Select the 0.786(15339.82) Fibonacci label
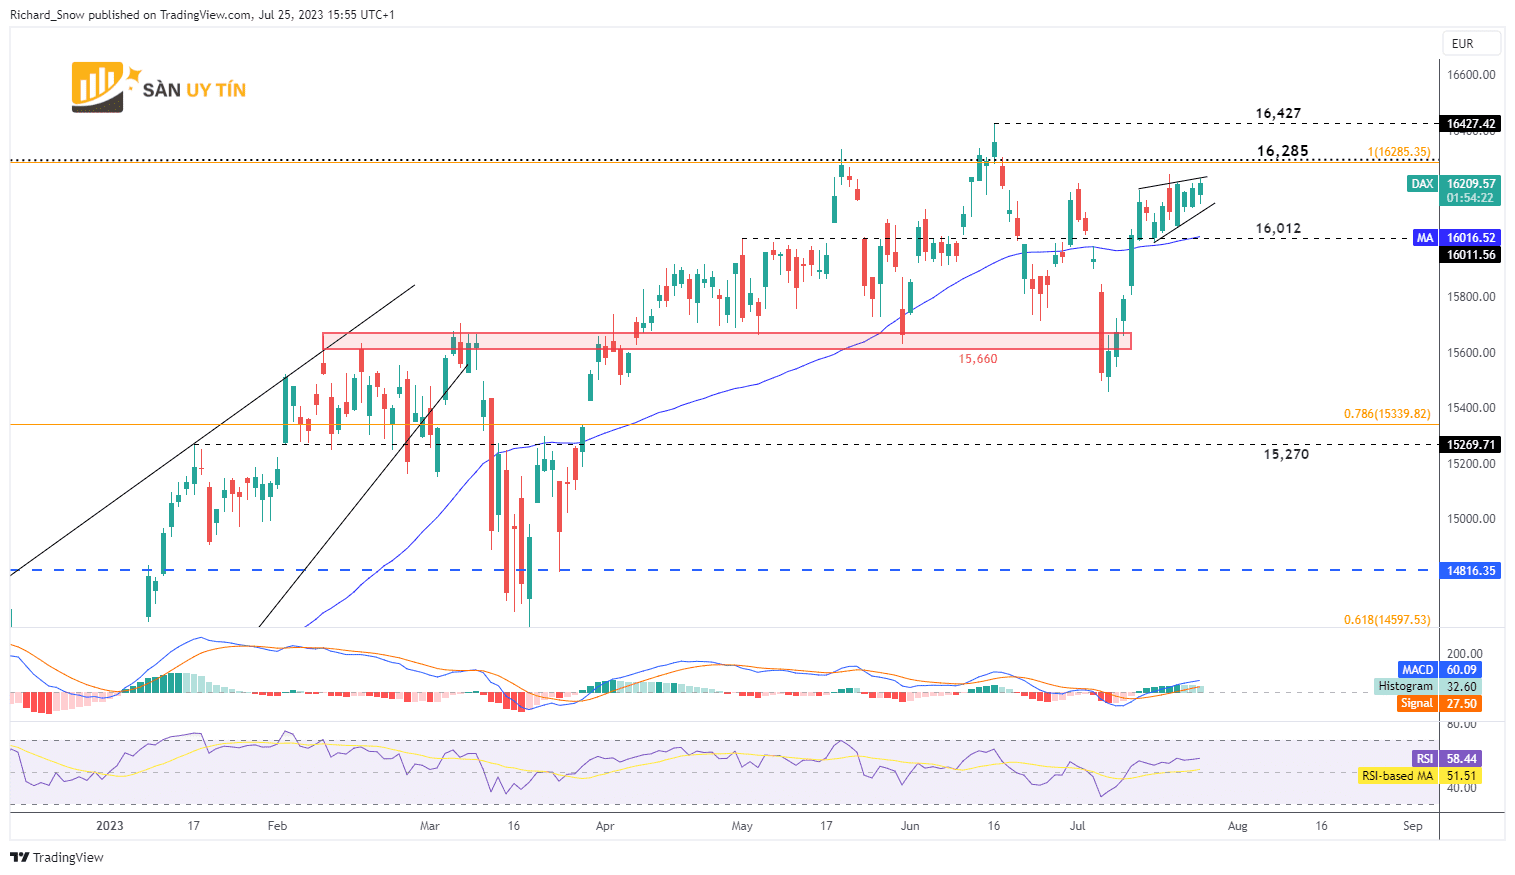The image size is (1515, 875). (1387, 413)
